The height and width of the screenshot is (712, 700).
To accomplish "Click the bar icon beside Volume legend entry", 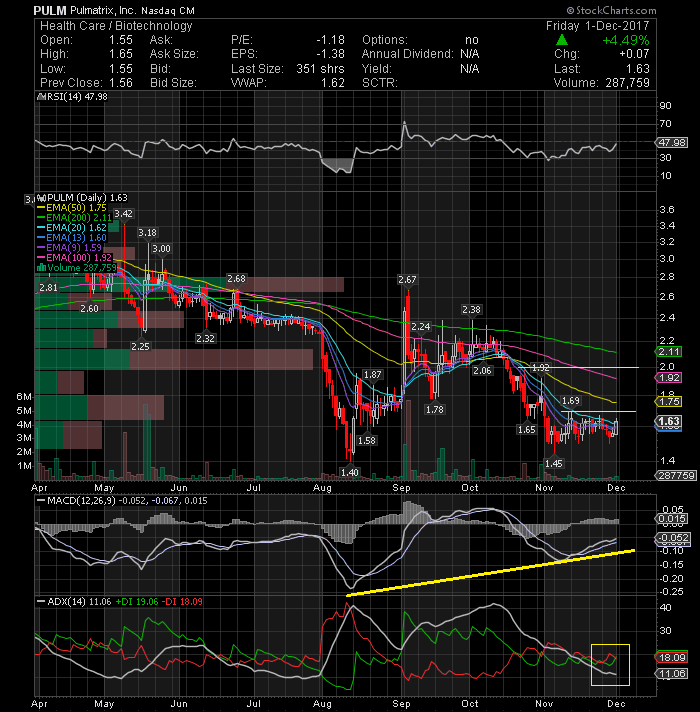I will pyautogui.click(x=41, y=267).
